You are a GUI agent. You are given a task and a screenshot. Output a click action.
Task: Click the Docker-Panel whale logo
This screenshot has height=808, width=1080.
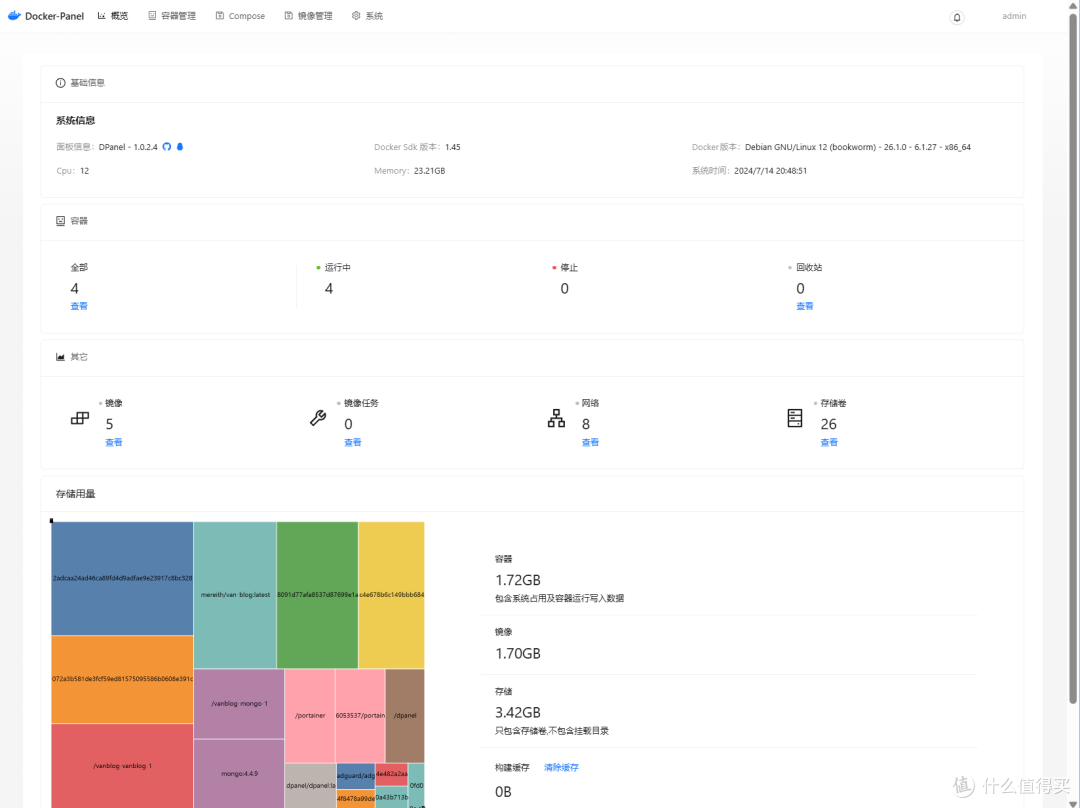14,15
